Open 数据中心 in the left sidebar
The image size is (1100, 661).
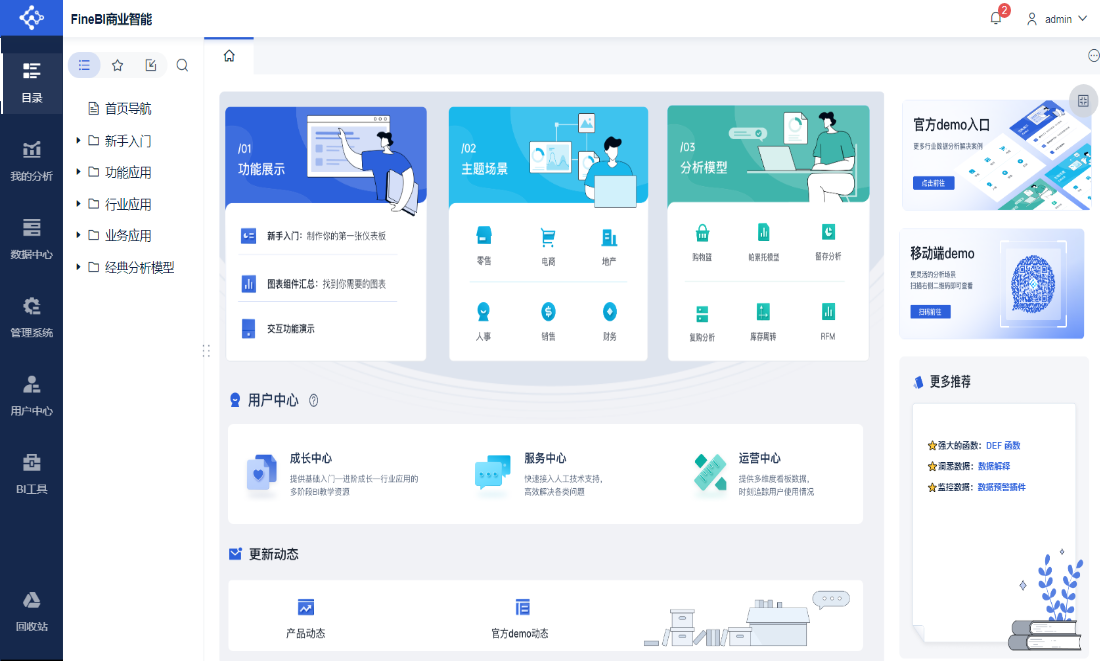point(32,239)
